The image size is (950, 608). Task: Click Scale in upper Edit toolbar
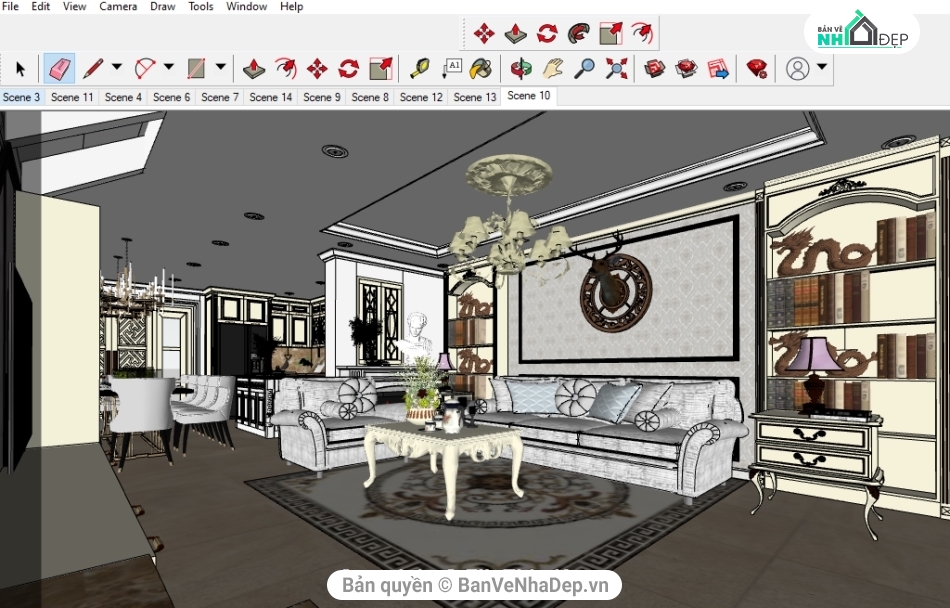point(611,33)
